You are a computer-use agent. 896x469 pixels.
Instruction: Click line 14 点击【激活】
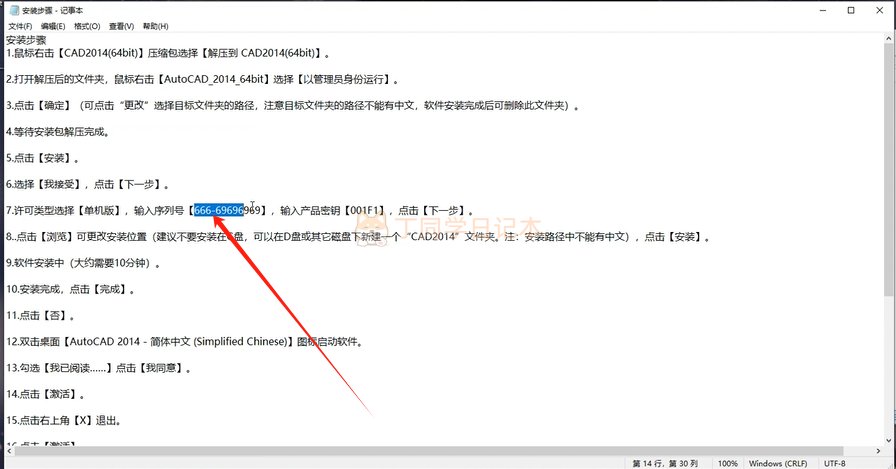(46, 394)
